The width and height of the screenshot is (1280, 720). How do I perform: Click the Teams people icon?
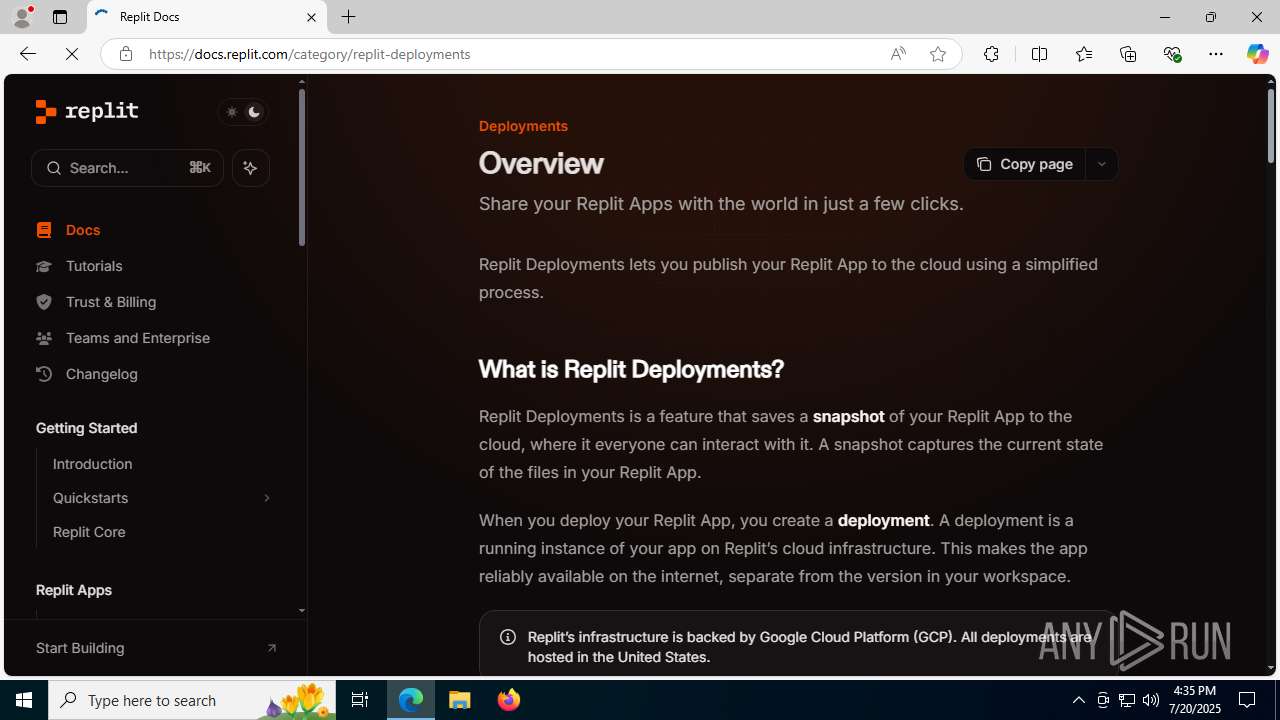[44, 338]
